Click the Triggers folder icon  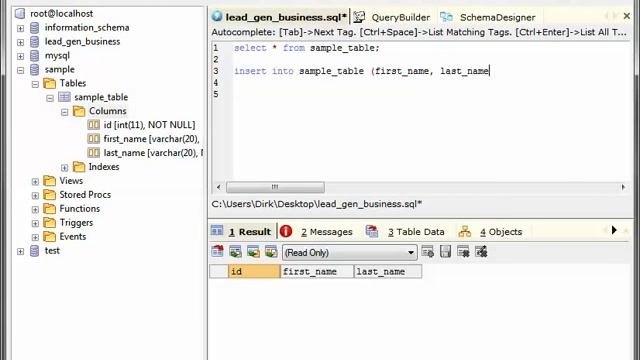[x=49, y=222]
